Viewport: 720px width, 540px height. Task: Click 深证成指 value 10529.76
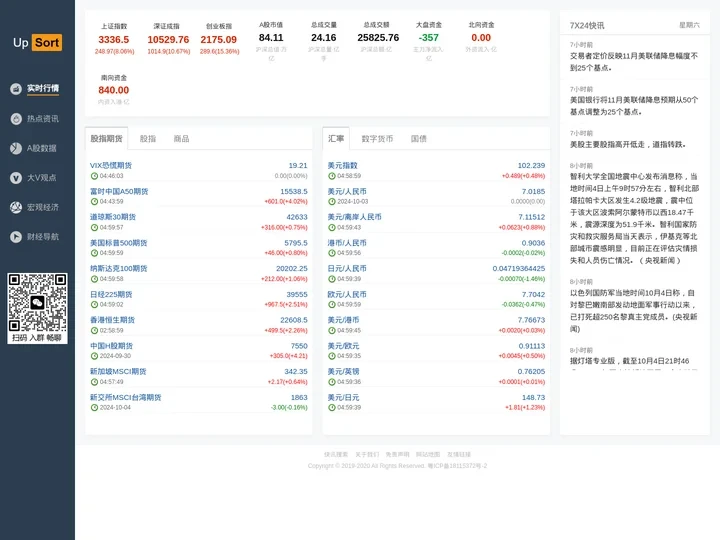click(169, 40)
